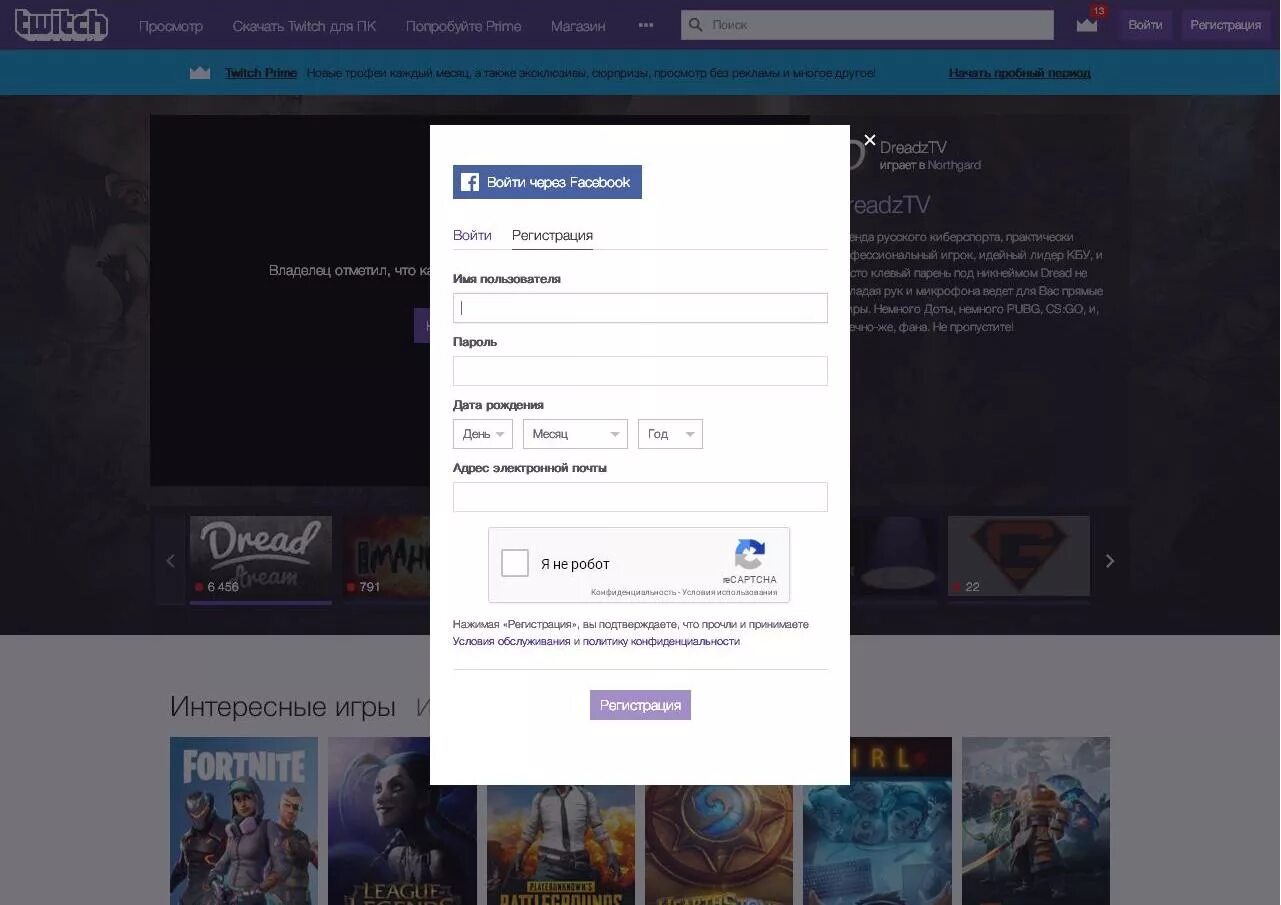The height and width of the screenshot is (905, 1281).
Task: Open Попробуйте Prime menu item
Action: [464, 26]
